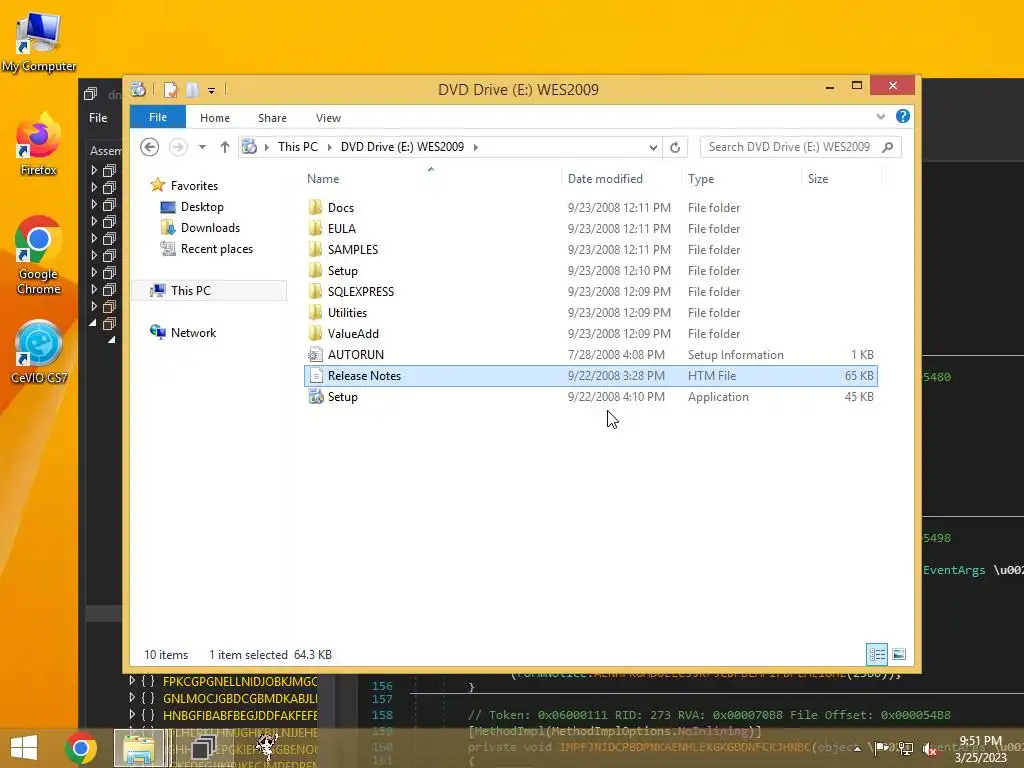The image size is (1024, 768).
Task: Switch to Large icons view in status bar
Action: (899, 654)
